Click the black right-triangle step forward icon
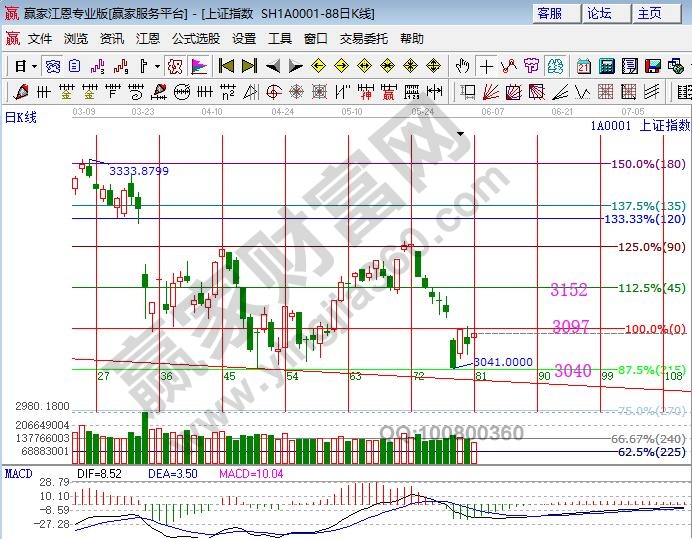The height and width of the screenshot is (539, 692). point(296,66)
